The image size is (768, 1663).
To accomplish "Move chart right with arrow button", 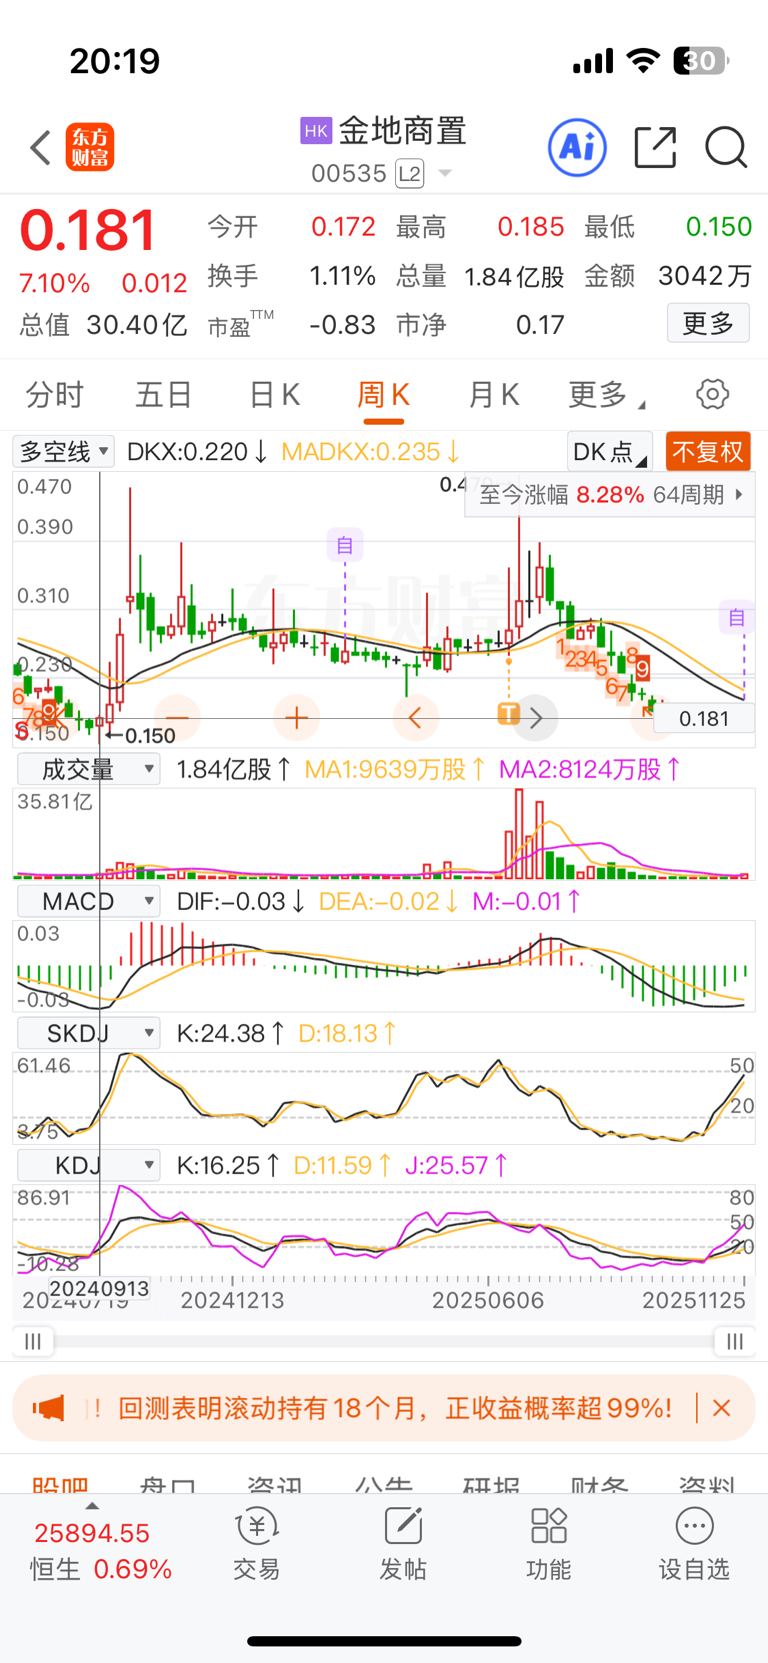I will point(536,717).
